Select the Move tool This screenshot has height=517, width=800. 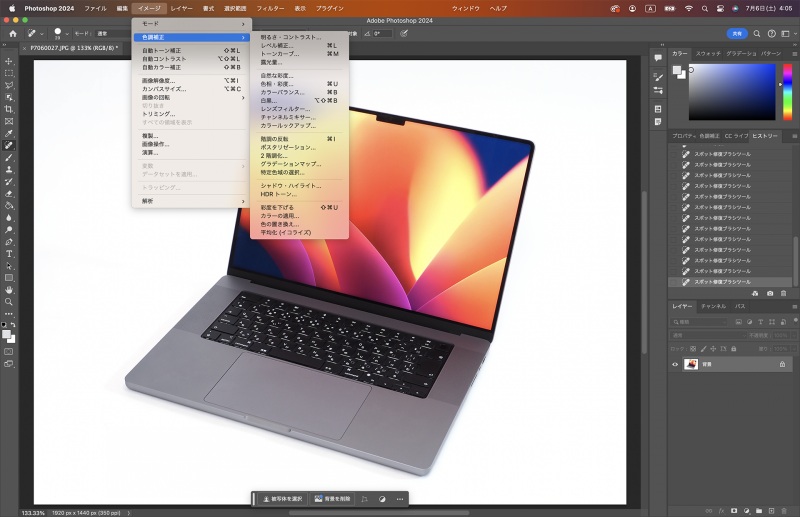(9, 61)
